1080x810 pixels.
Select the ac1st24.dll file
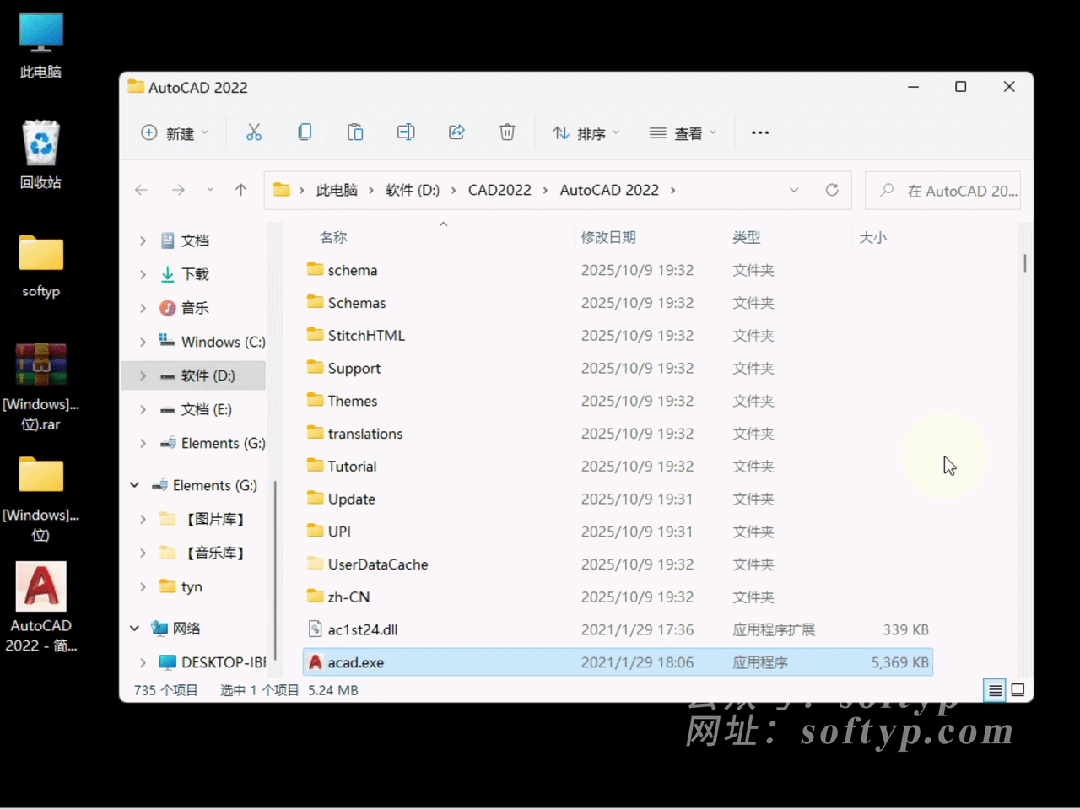coord(618,630)
